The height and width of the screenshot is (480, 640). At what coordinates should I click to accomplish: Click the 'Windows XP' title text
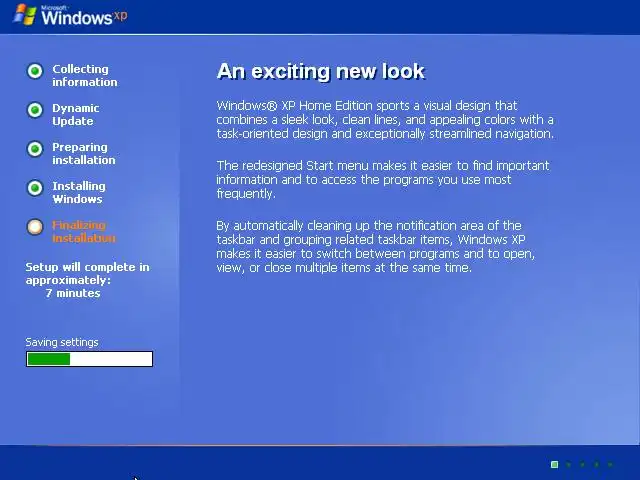[84, 16]
